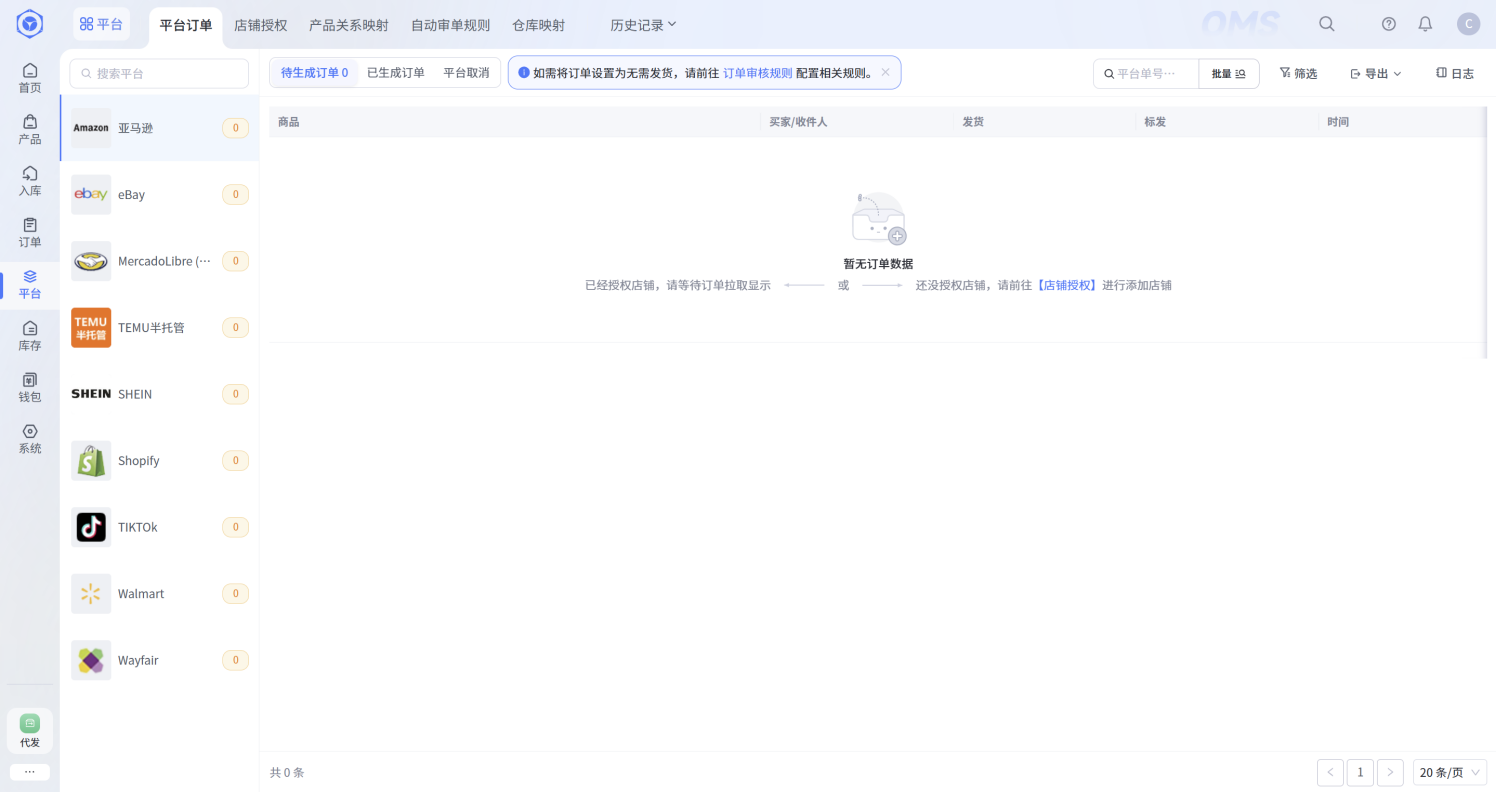The image size is (1496, 792).
Task: Click the 平台 module button in header
Action: (101, 24)
